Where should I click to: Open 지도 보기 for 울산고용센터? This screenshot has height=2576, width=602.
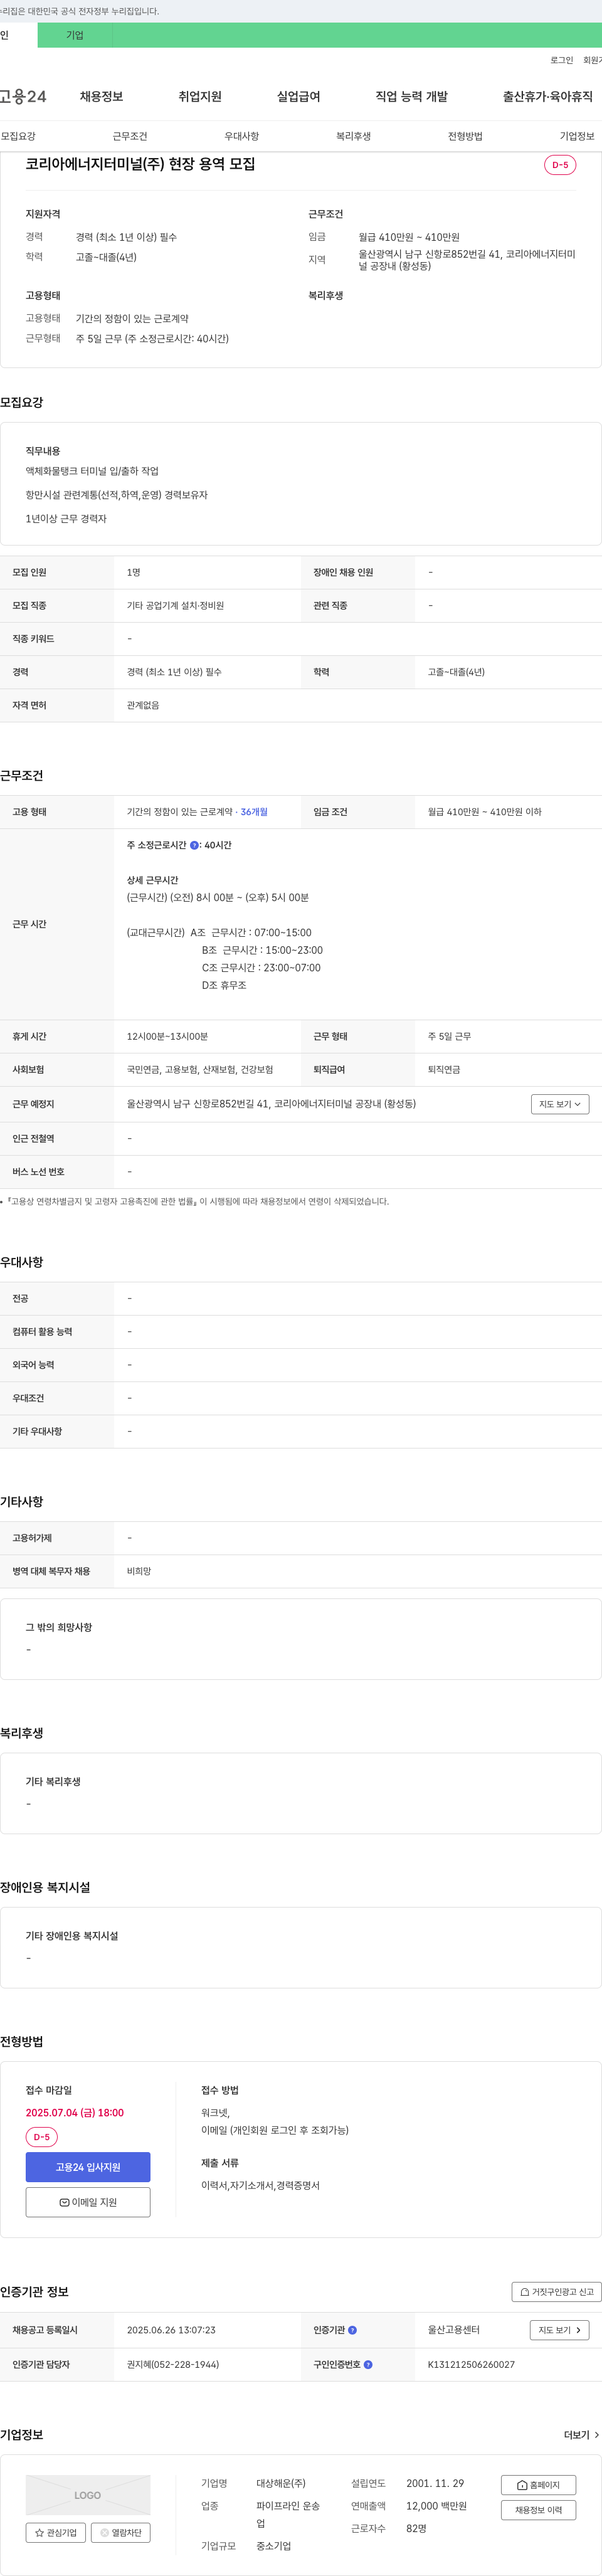pos(560,2330)
